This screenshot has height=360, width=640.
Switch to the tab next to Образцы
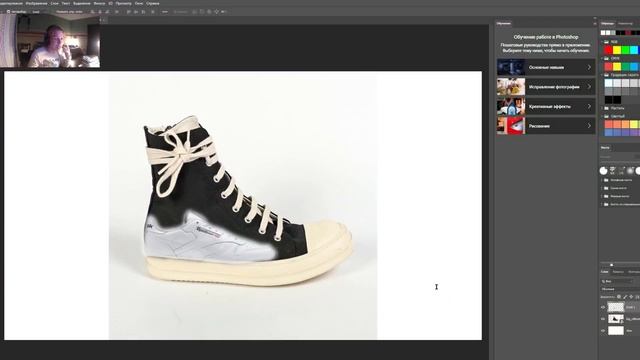(x=625, y=24)
